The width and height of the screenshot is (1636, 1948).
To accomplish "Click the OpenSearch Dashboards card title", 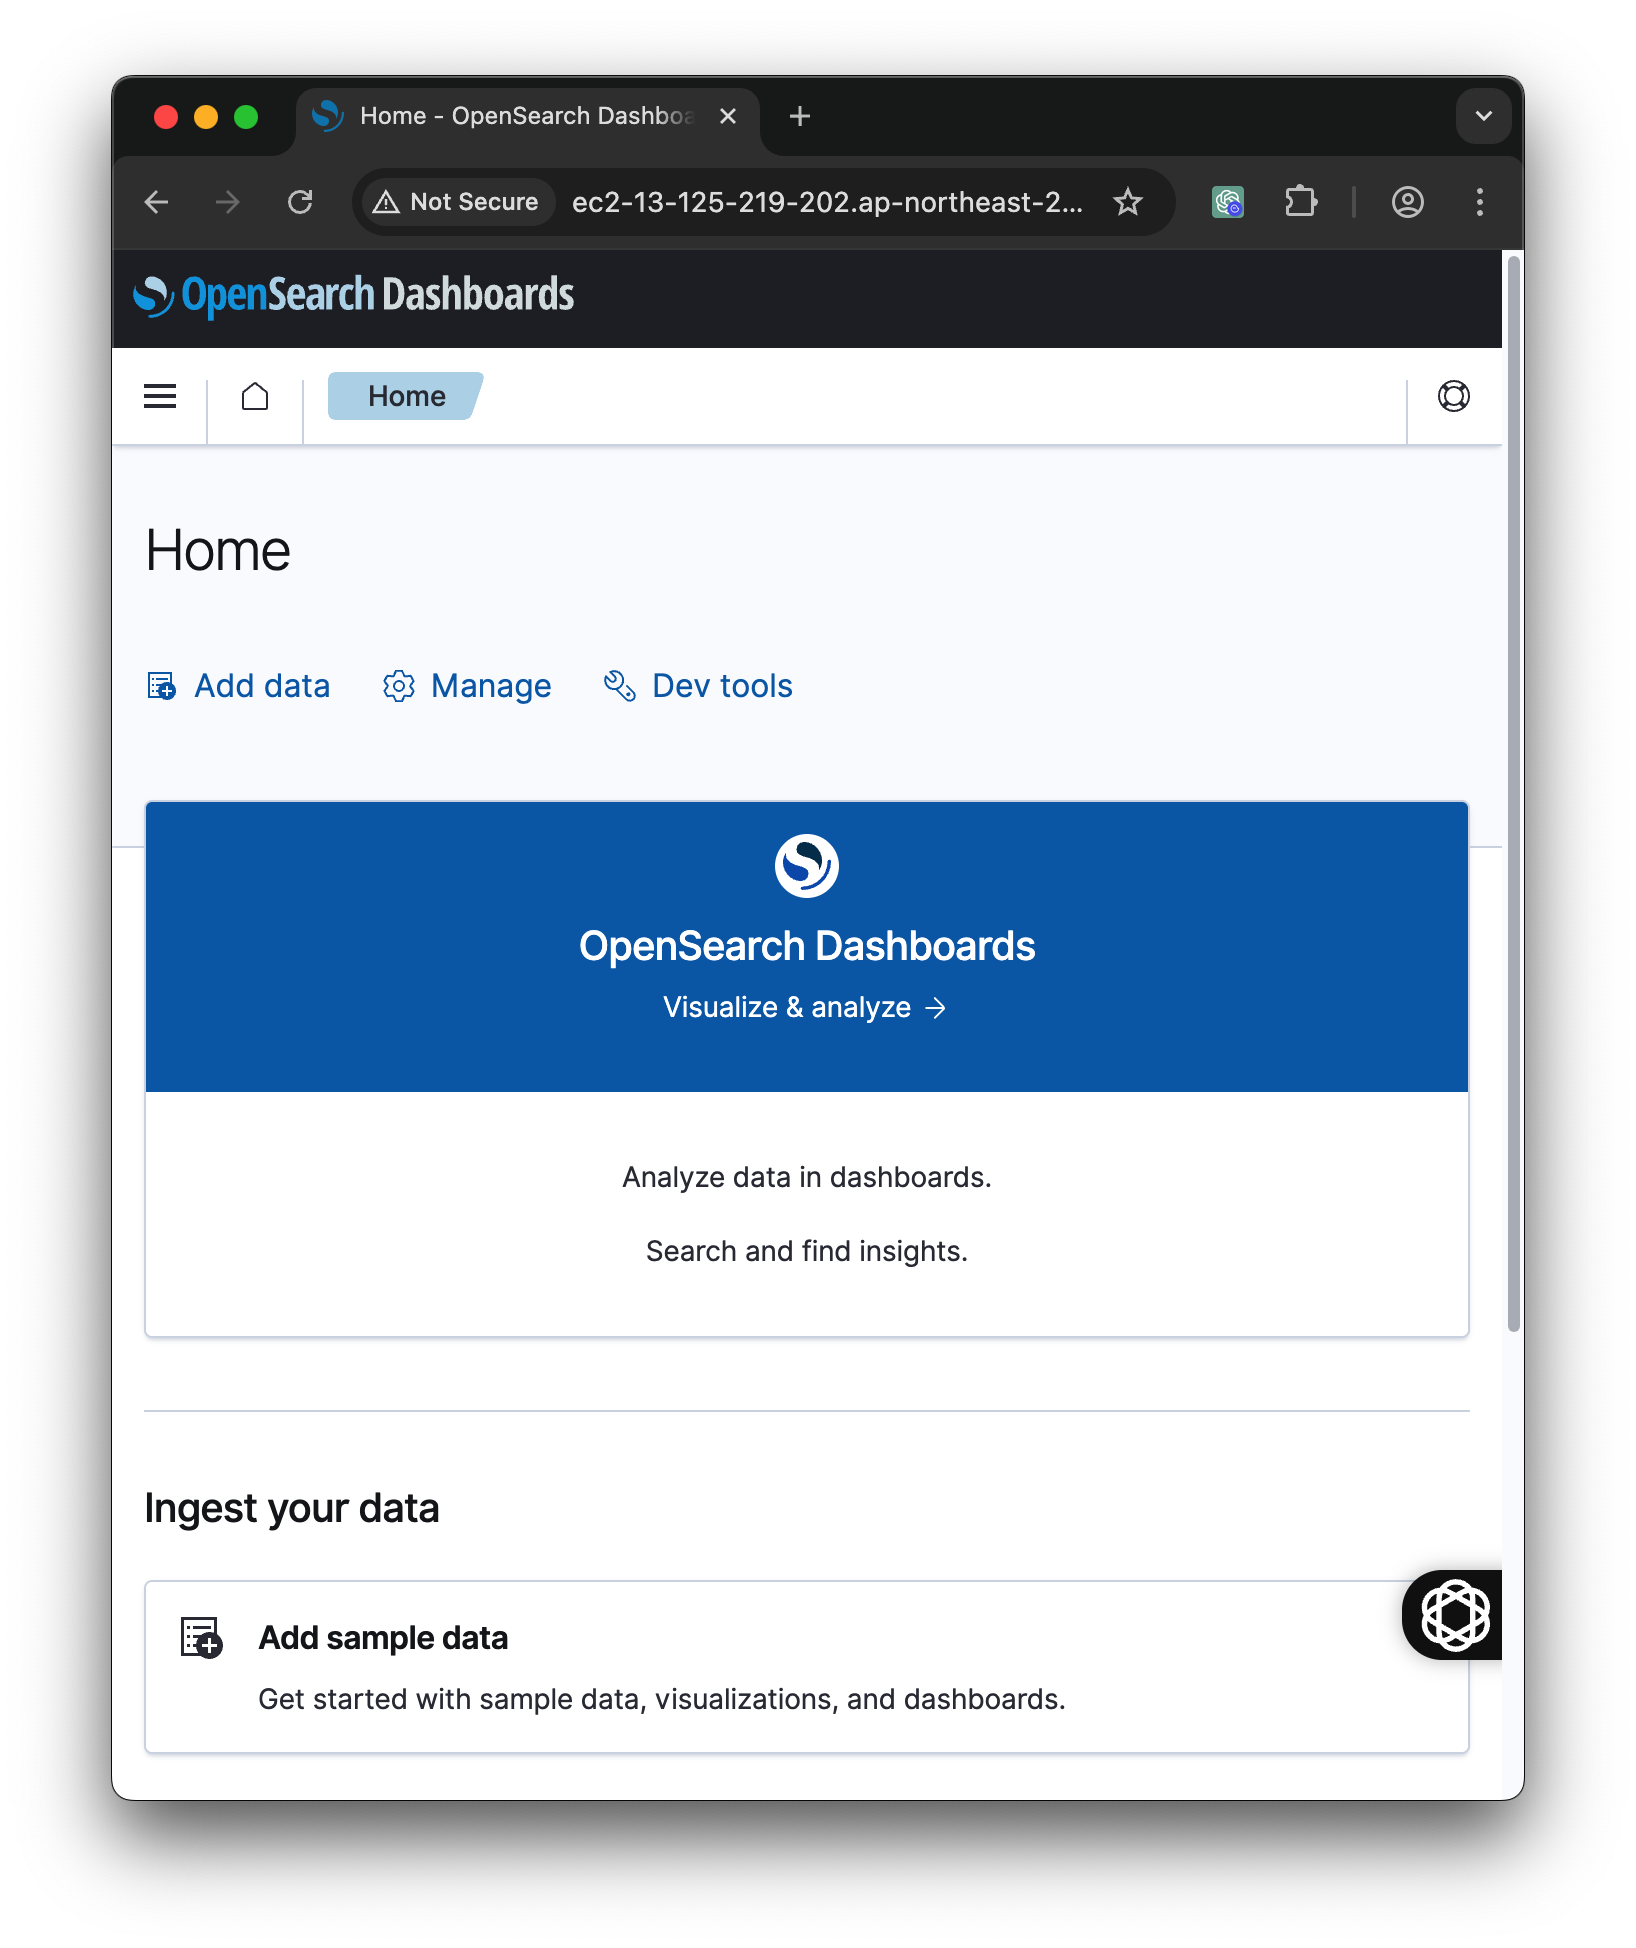I will coord(806,946).
